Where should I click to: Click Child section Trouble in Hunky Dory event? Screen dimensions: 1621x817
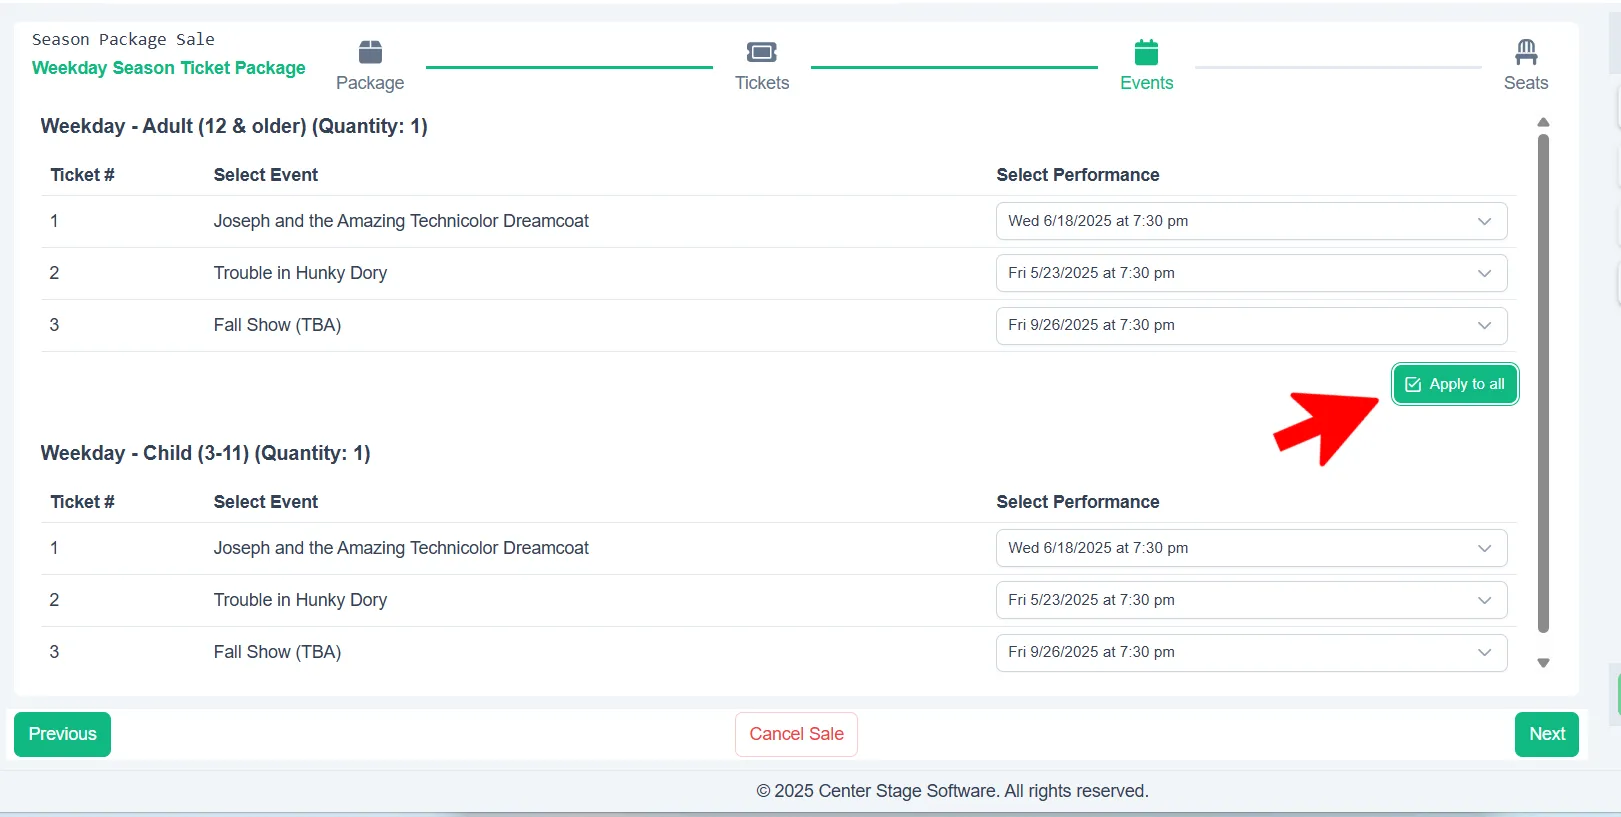[x=300, y=600]
